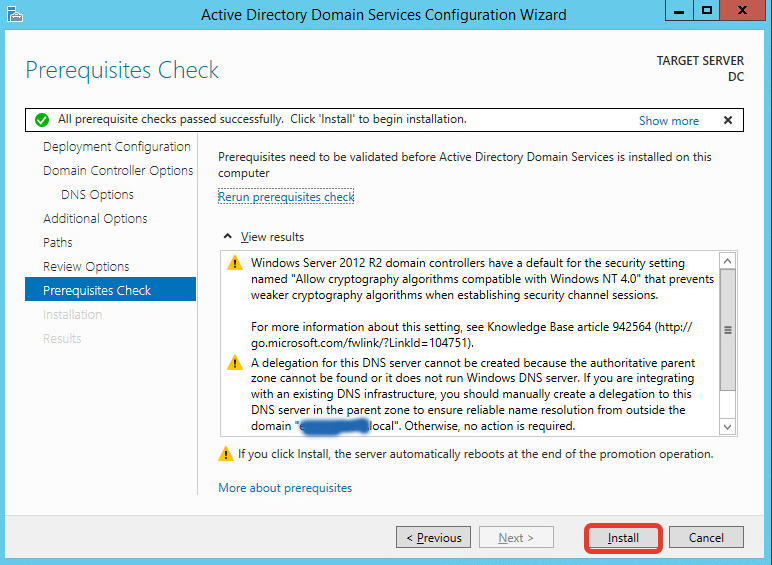Select DNS Options in sidebar
Viewport: 772px width, 565px height.
pyautogui.click(x=97, y=194)
